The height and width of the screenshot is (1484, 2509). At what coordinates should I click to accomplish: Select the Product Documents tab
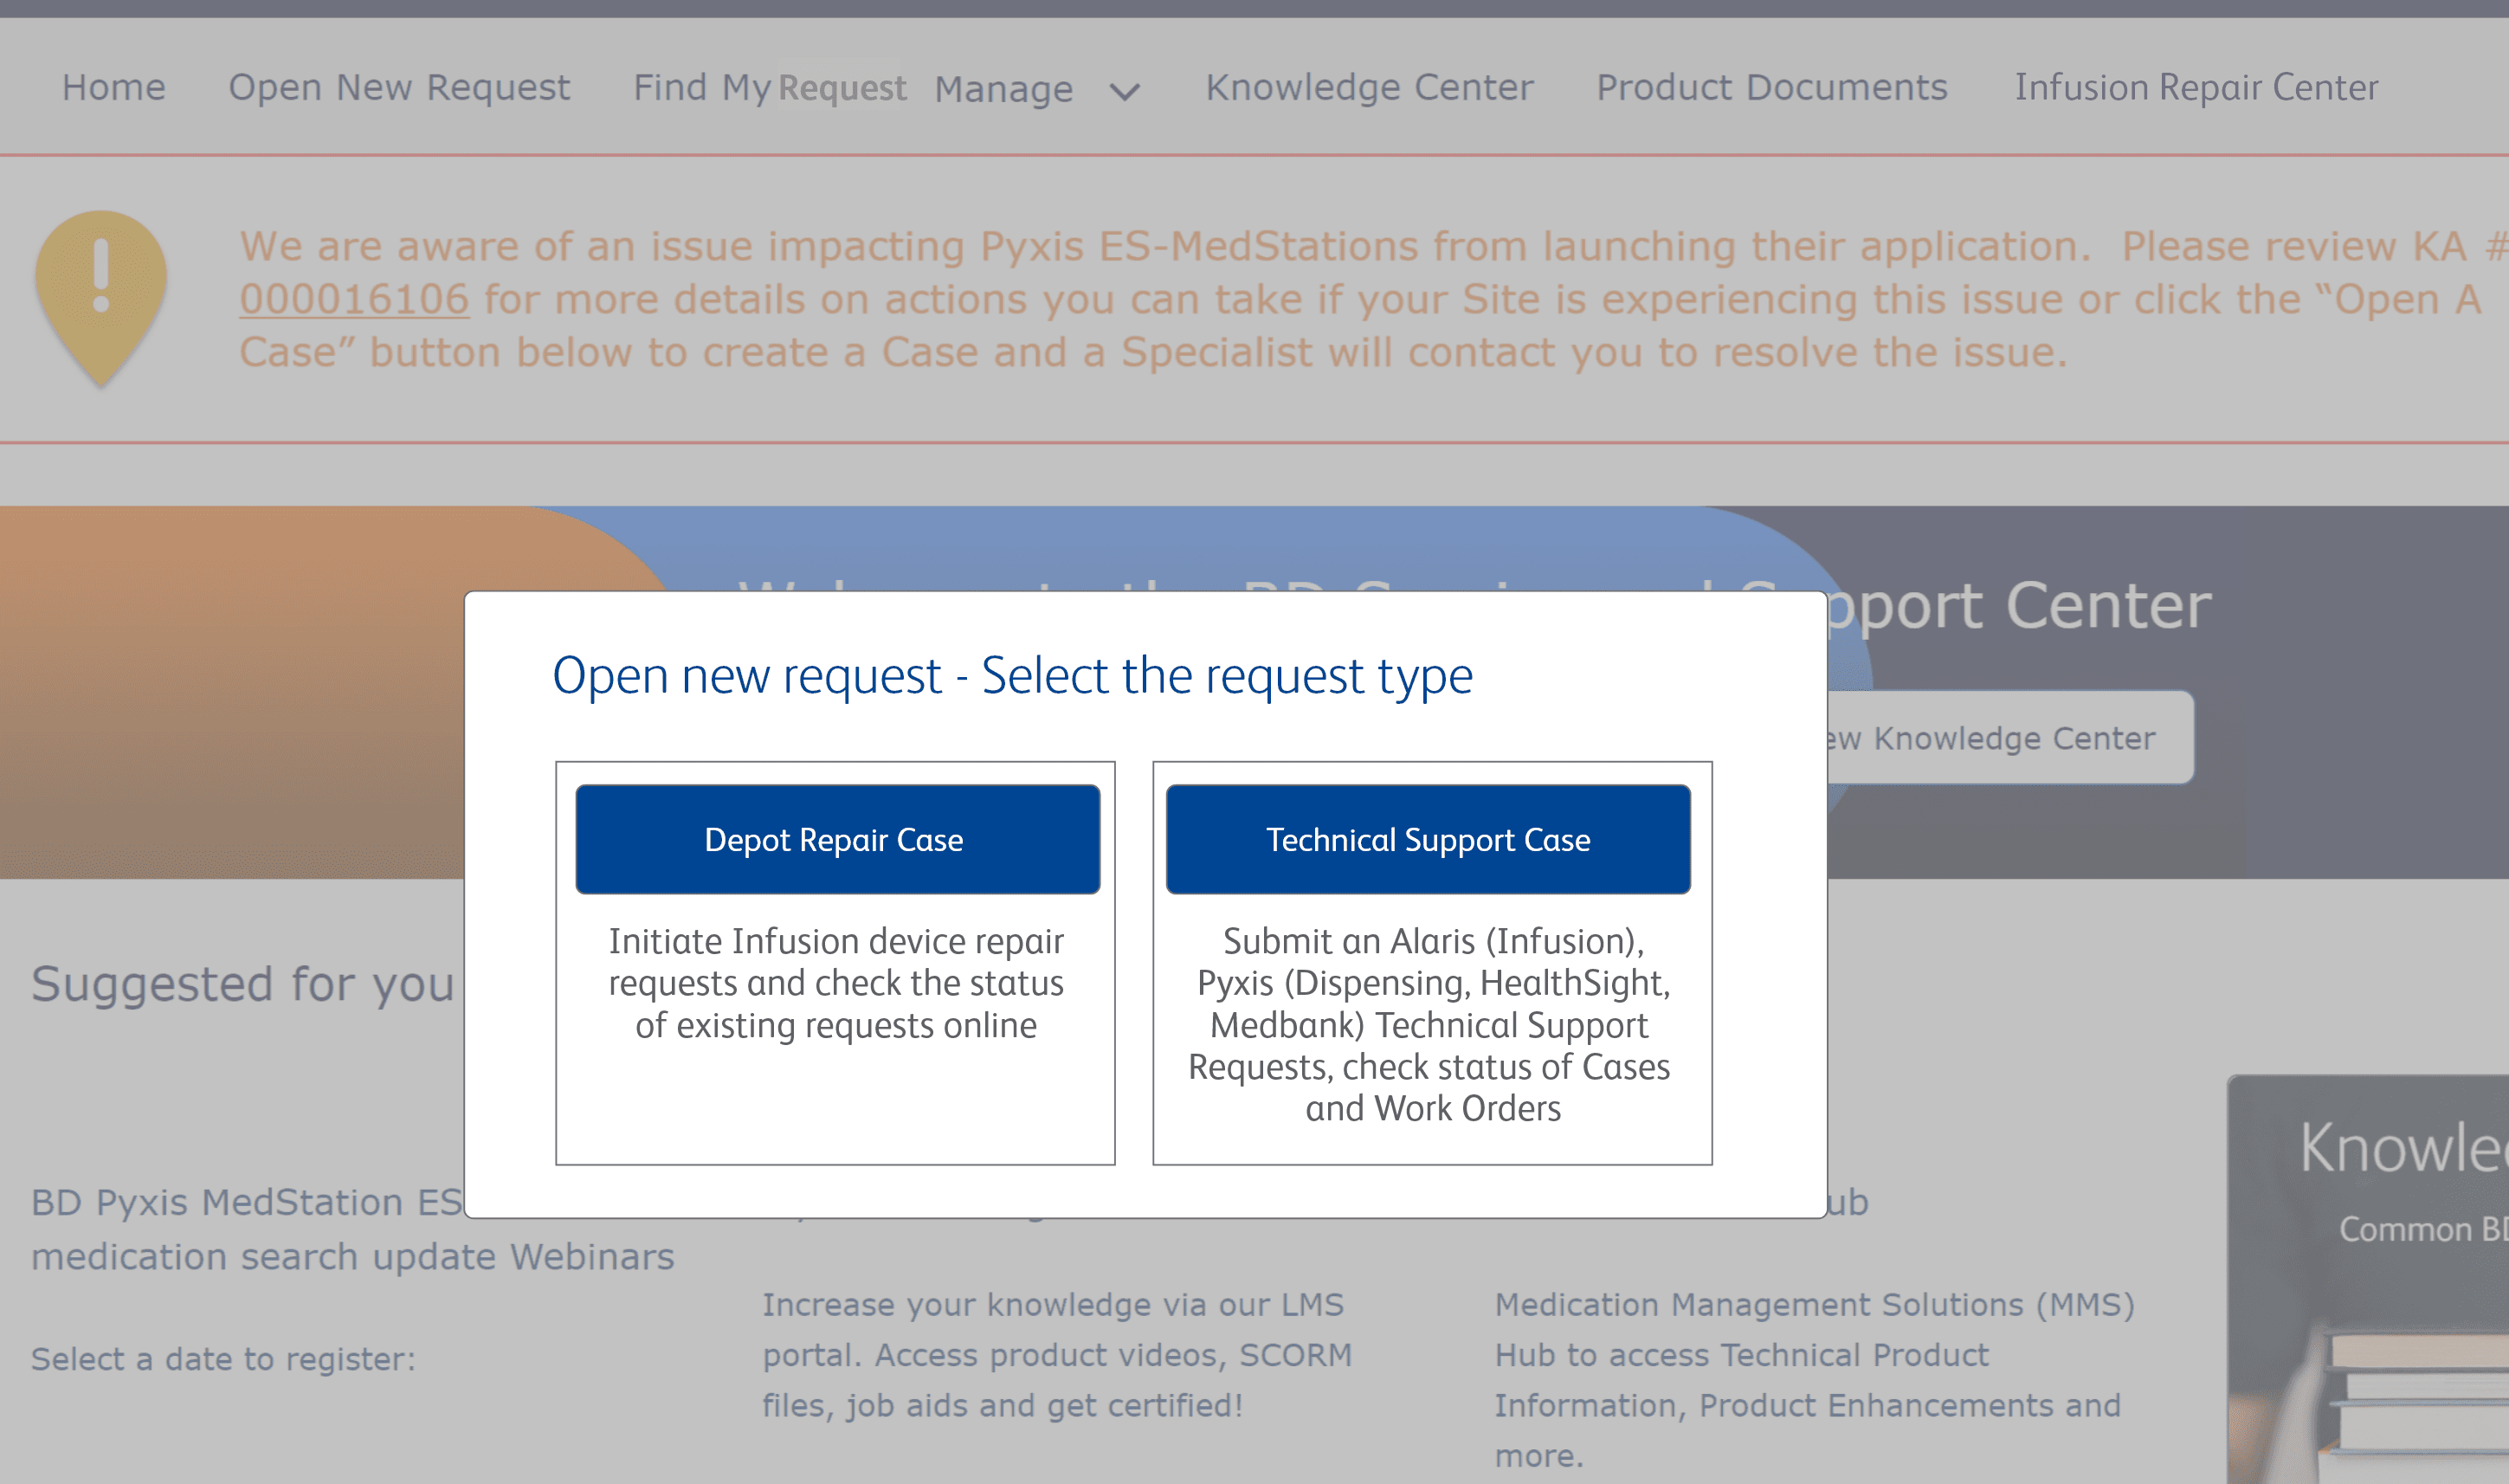[1772, 88]
